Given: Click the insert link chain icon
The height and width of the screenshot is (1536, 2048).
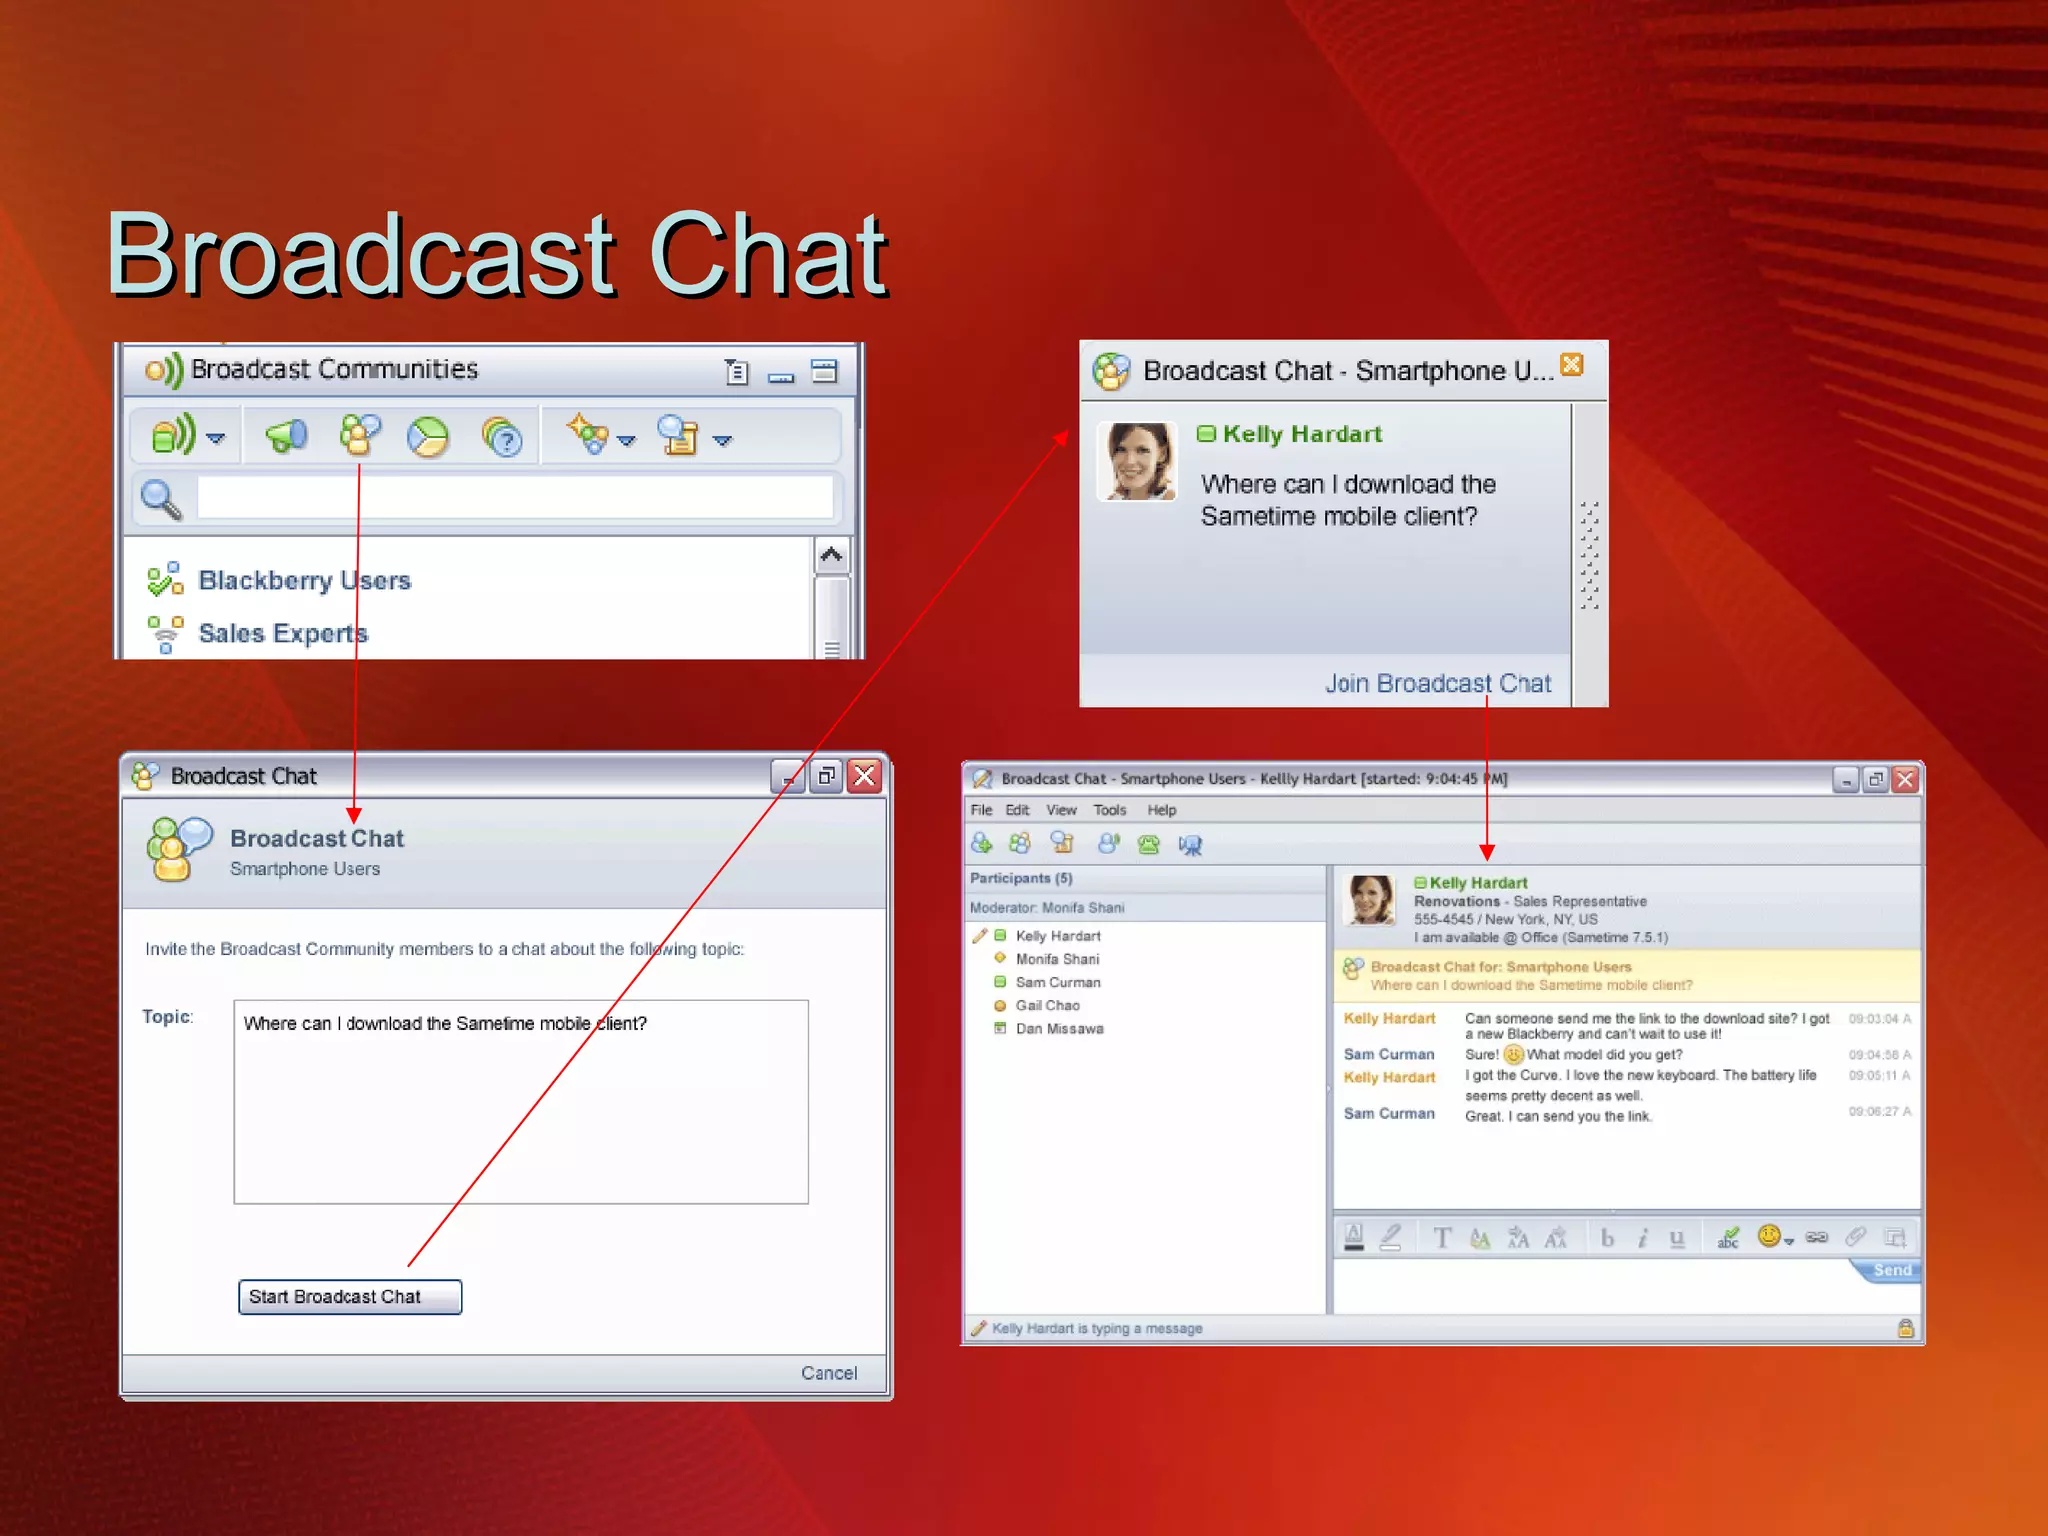Looking at the screenshot, I should [1817, 1238].
